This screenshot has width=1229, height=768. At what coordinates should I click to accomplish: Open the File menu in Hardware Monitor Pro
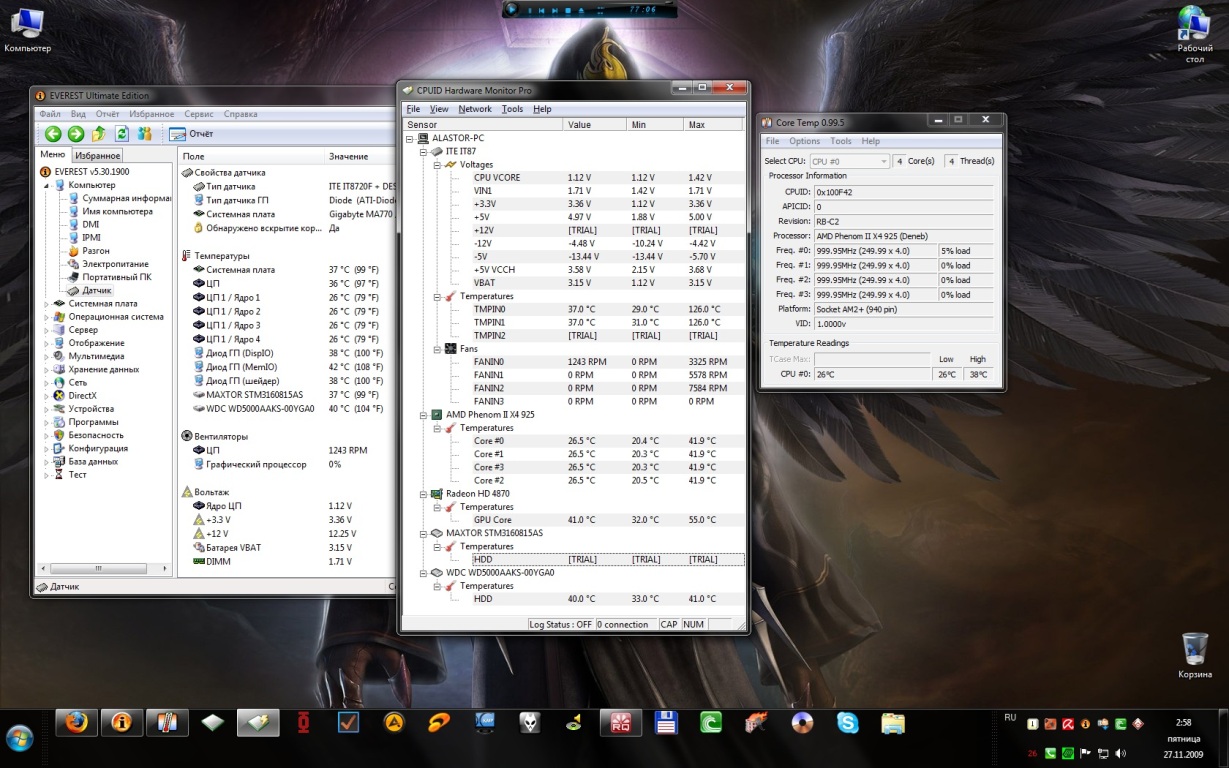pyautogui.click(x=413, y=109)
